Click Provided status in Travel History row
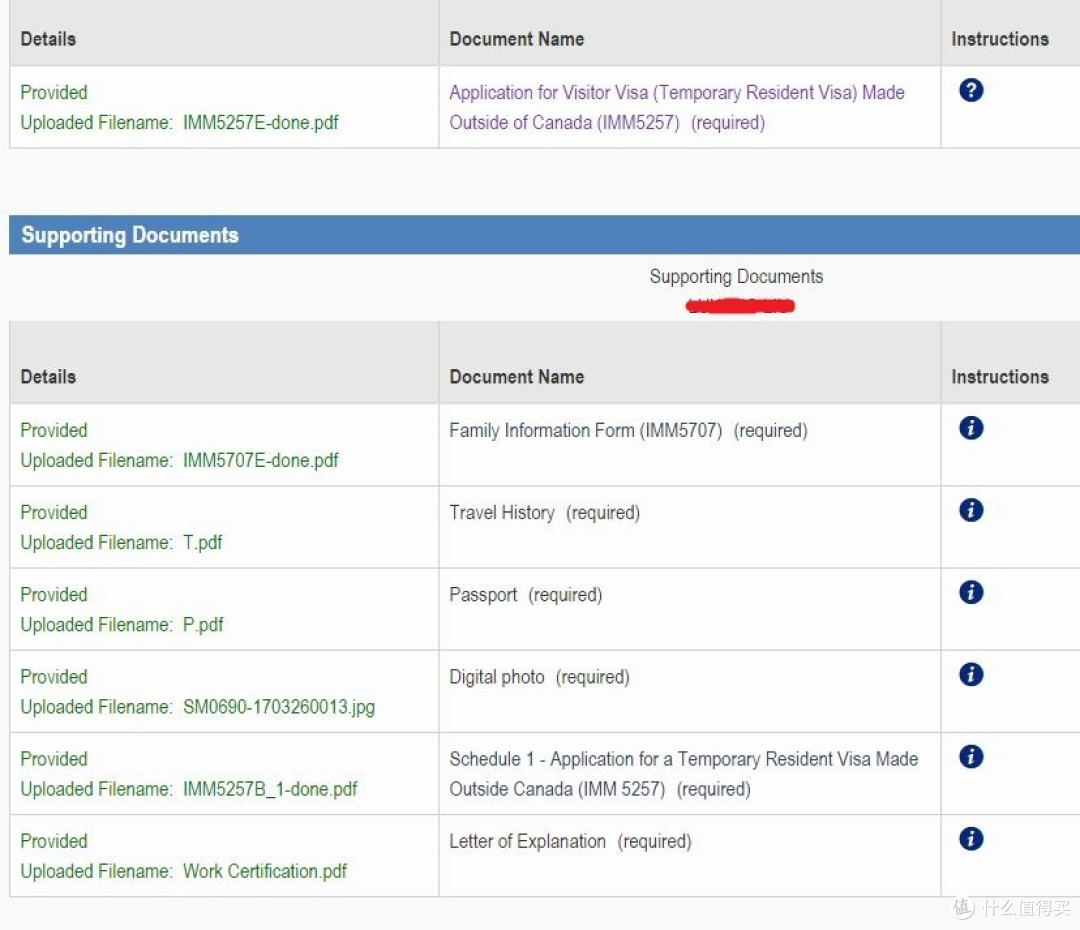Screen dimensions: 1080x930 54,513
